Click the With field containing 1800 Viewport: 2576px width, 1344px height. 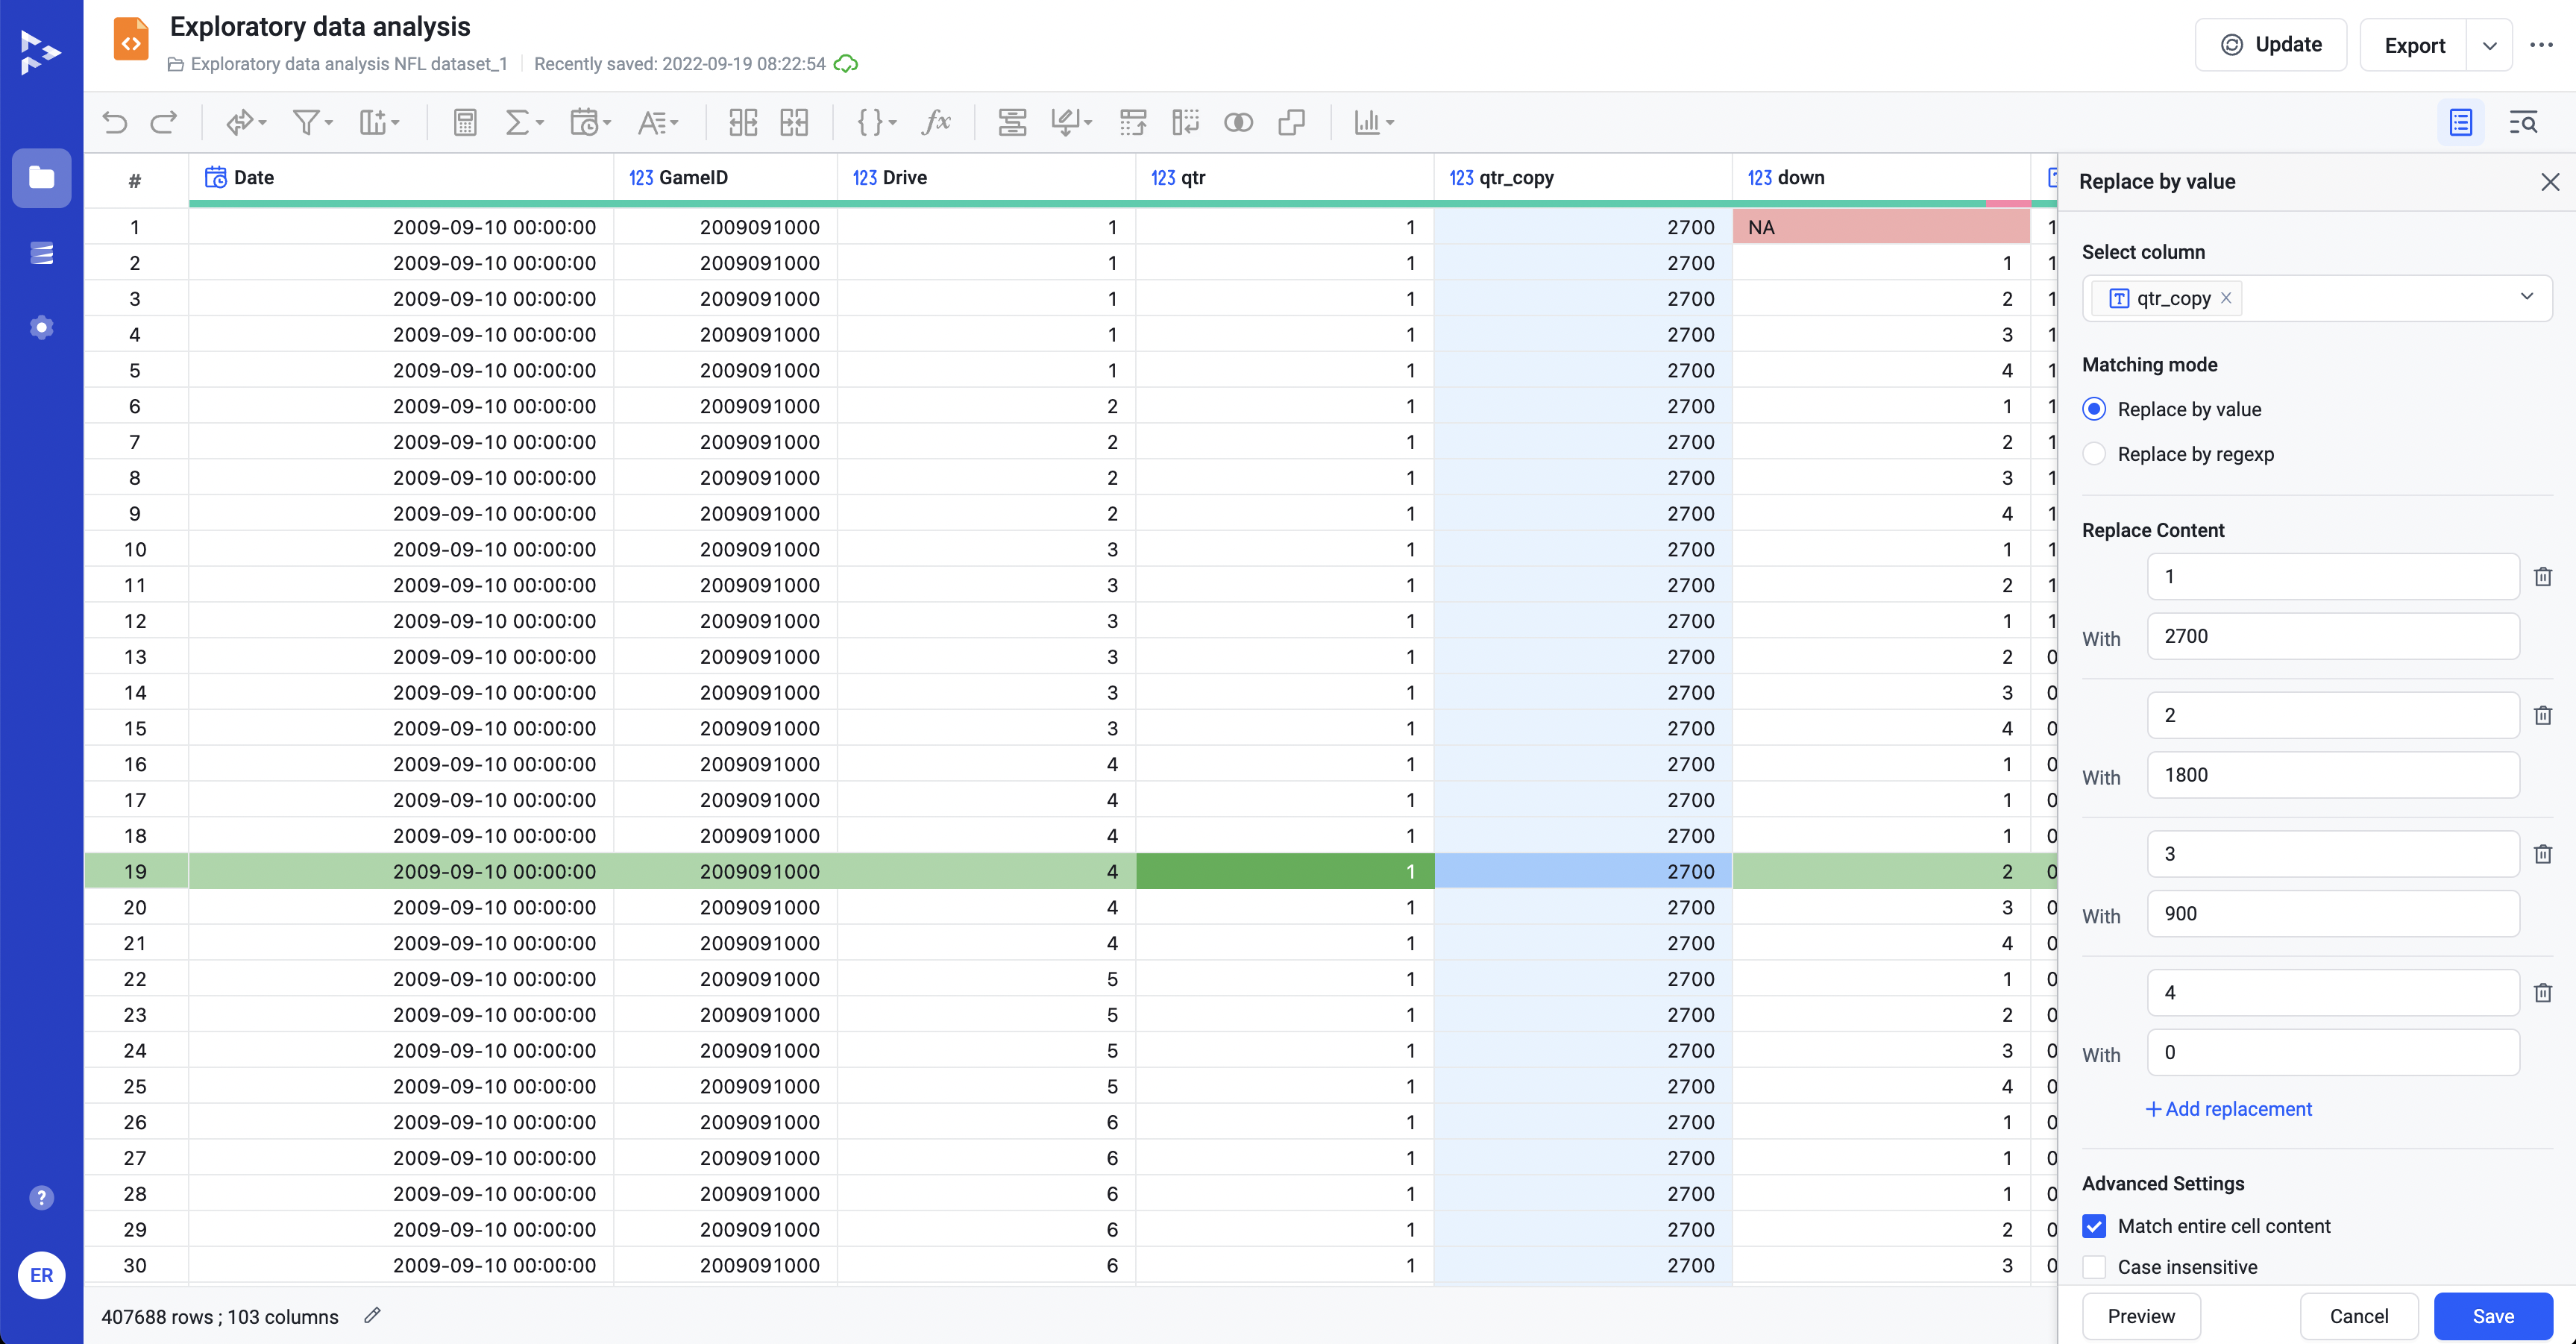2333,775
